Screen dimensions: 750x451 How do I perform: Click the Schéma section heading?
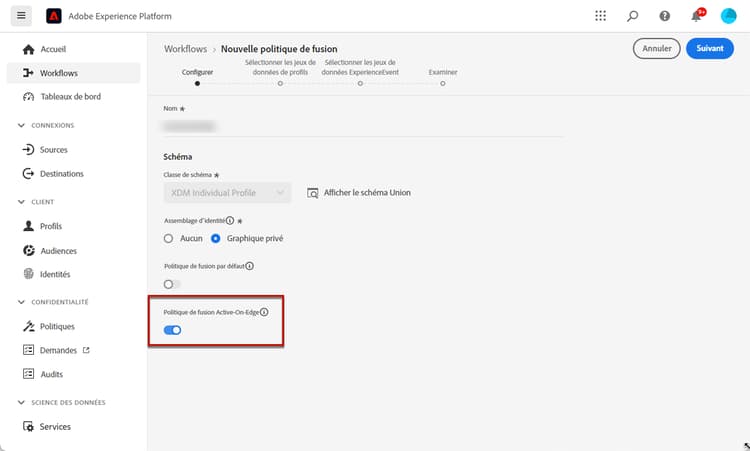coord(177,157)
